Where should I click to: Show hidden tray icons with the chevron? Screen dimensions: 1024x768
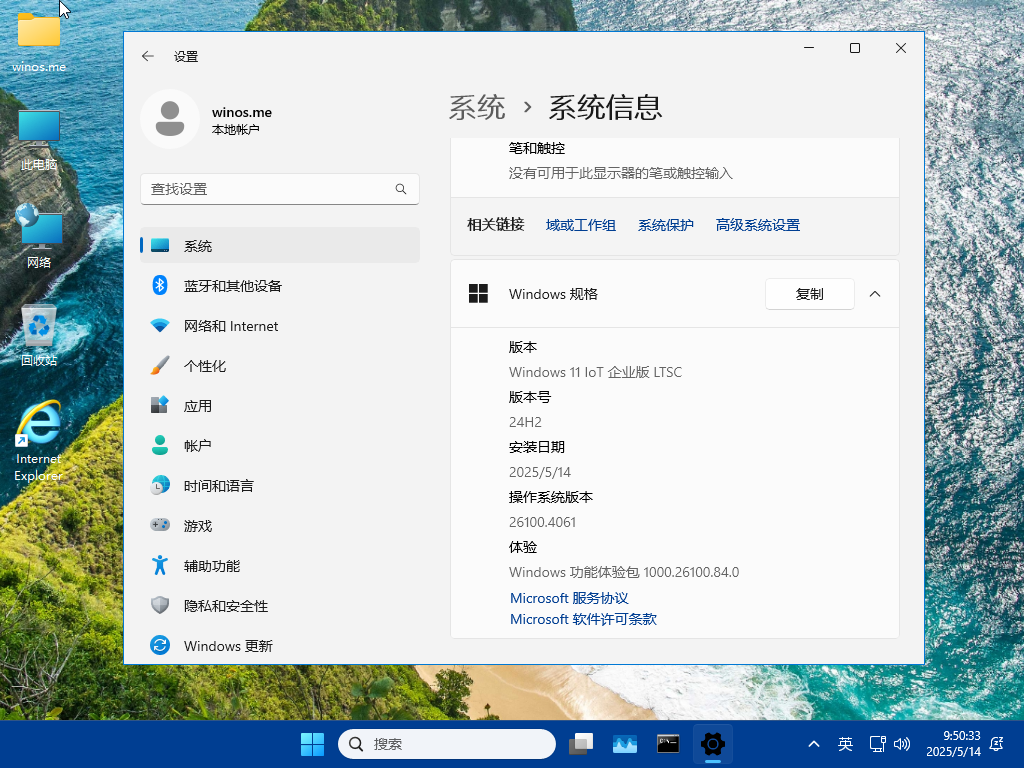[814, 744]
